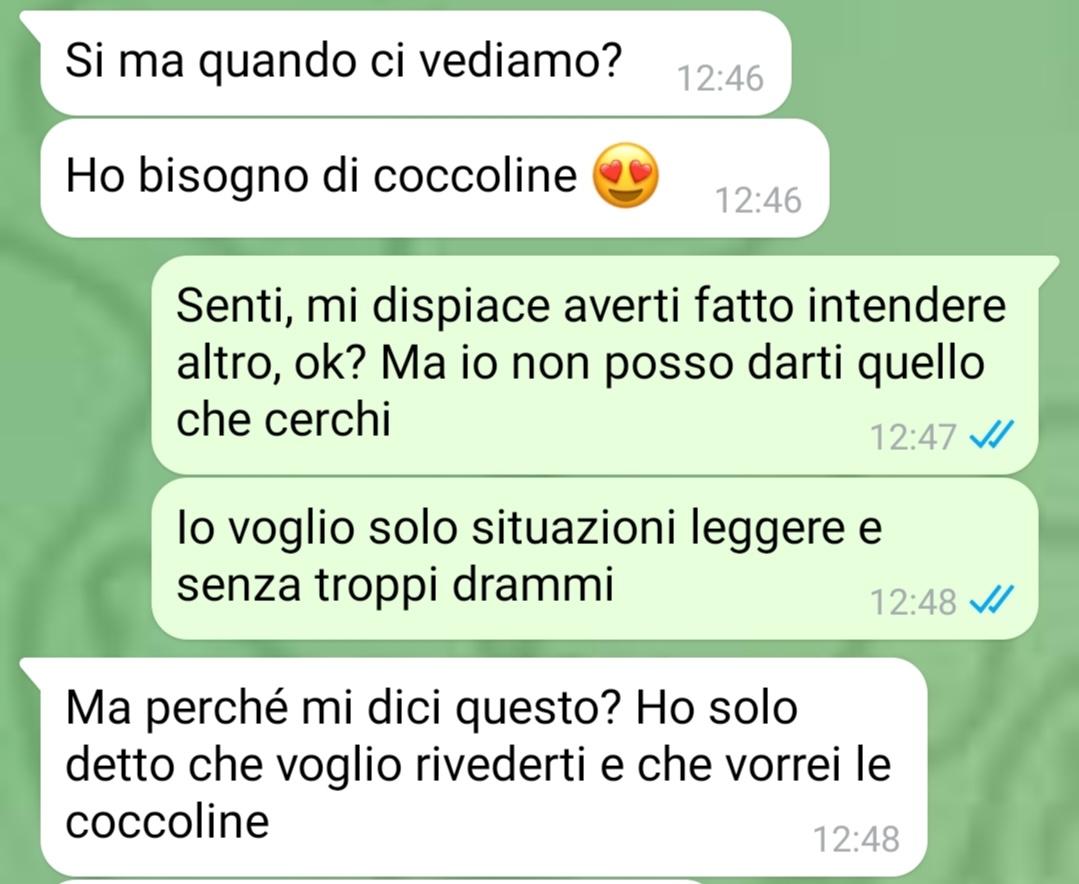Select the "Si ma quando ci vediamo?" message
The height and width of the screenshot is (884, 1079).
(416, 63)
